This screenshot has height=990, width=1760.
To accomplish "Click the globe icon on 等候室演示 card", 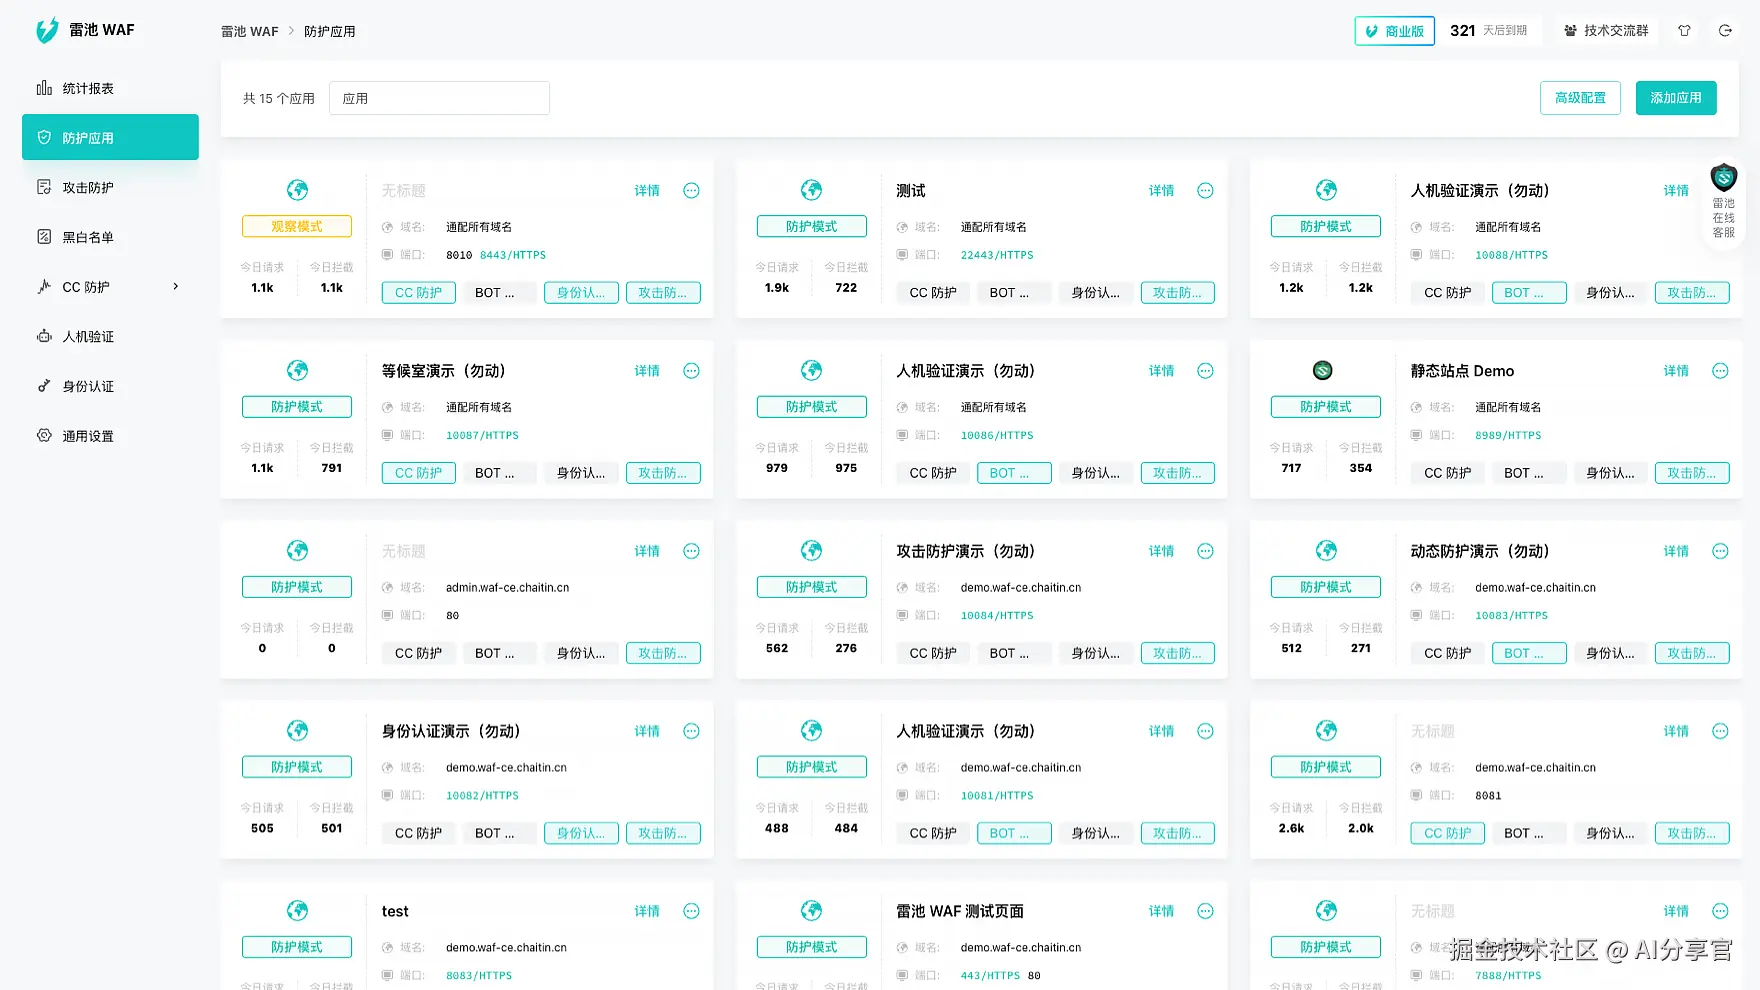I will (x=297, y=370).
